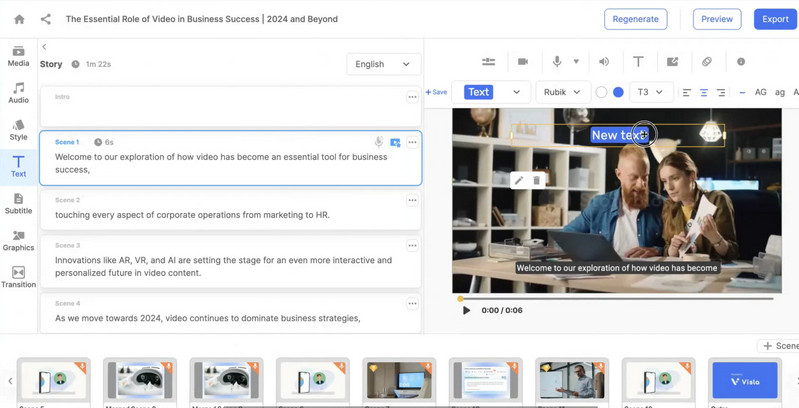
Task: Save the text style with + Save
Action: tap(436, 92)
